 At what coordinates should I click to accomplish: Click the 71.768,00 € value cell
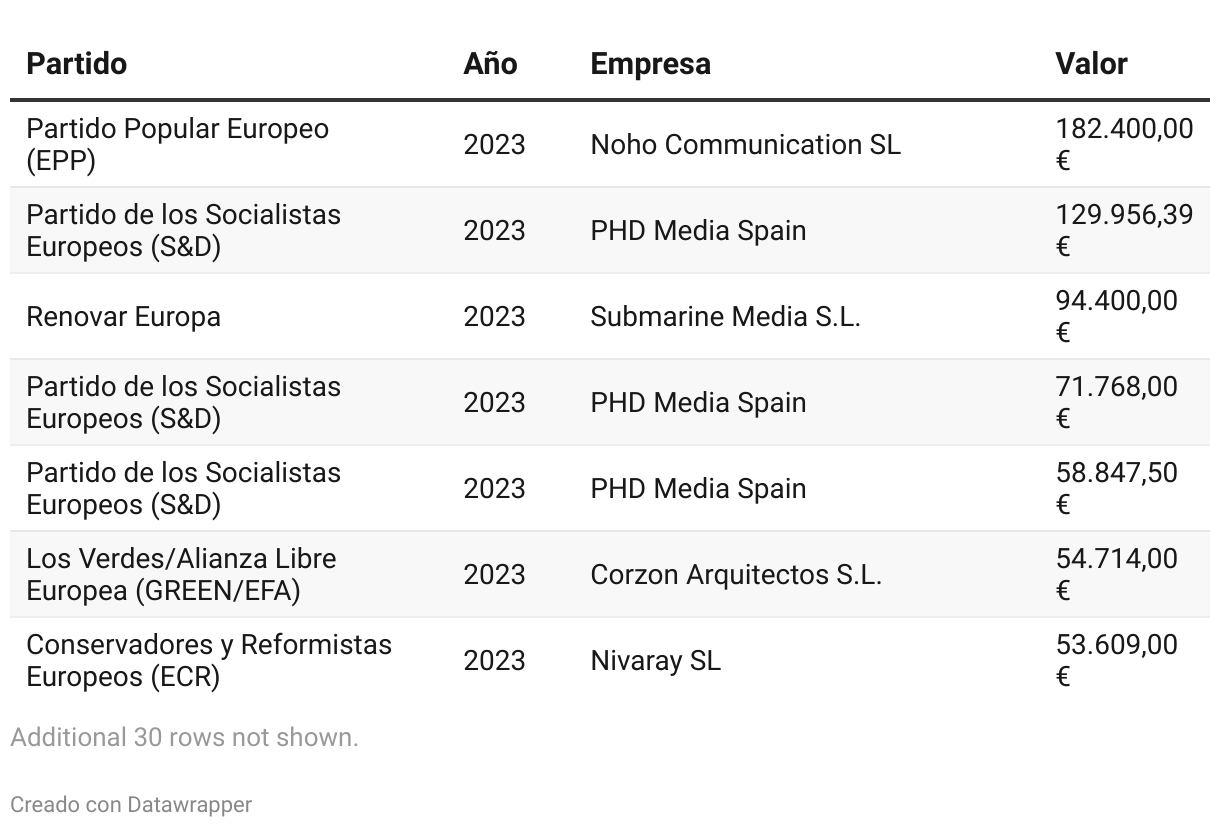(x=1116, y=402)
